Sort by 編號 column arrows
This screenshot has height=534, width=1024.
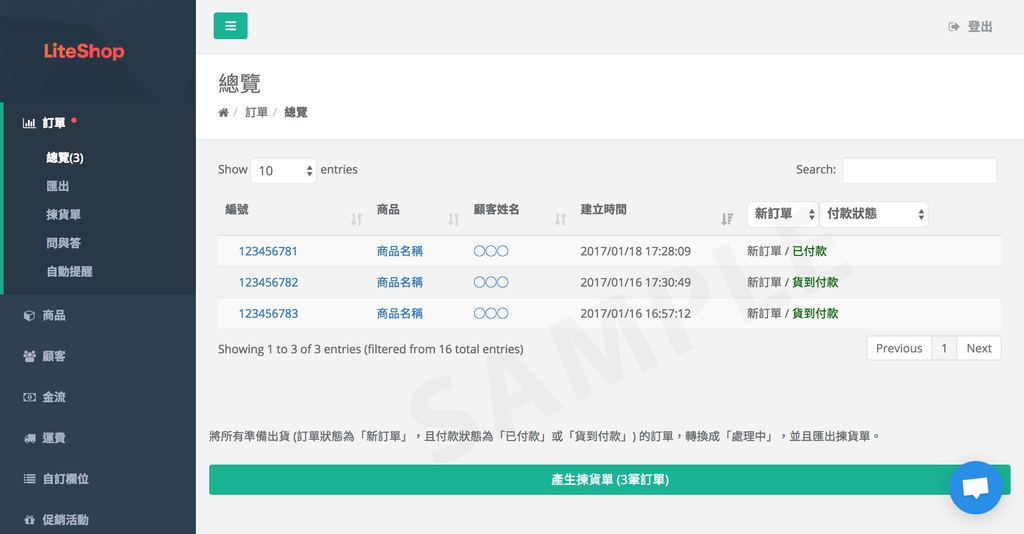point(357,219)
